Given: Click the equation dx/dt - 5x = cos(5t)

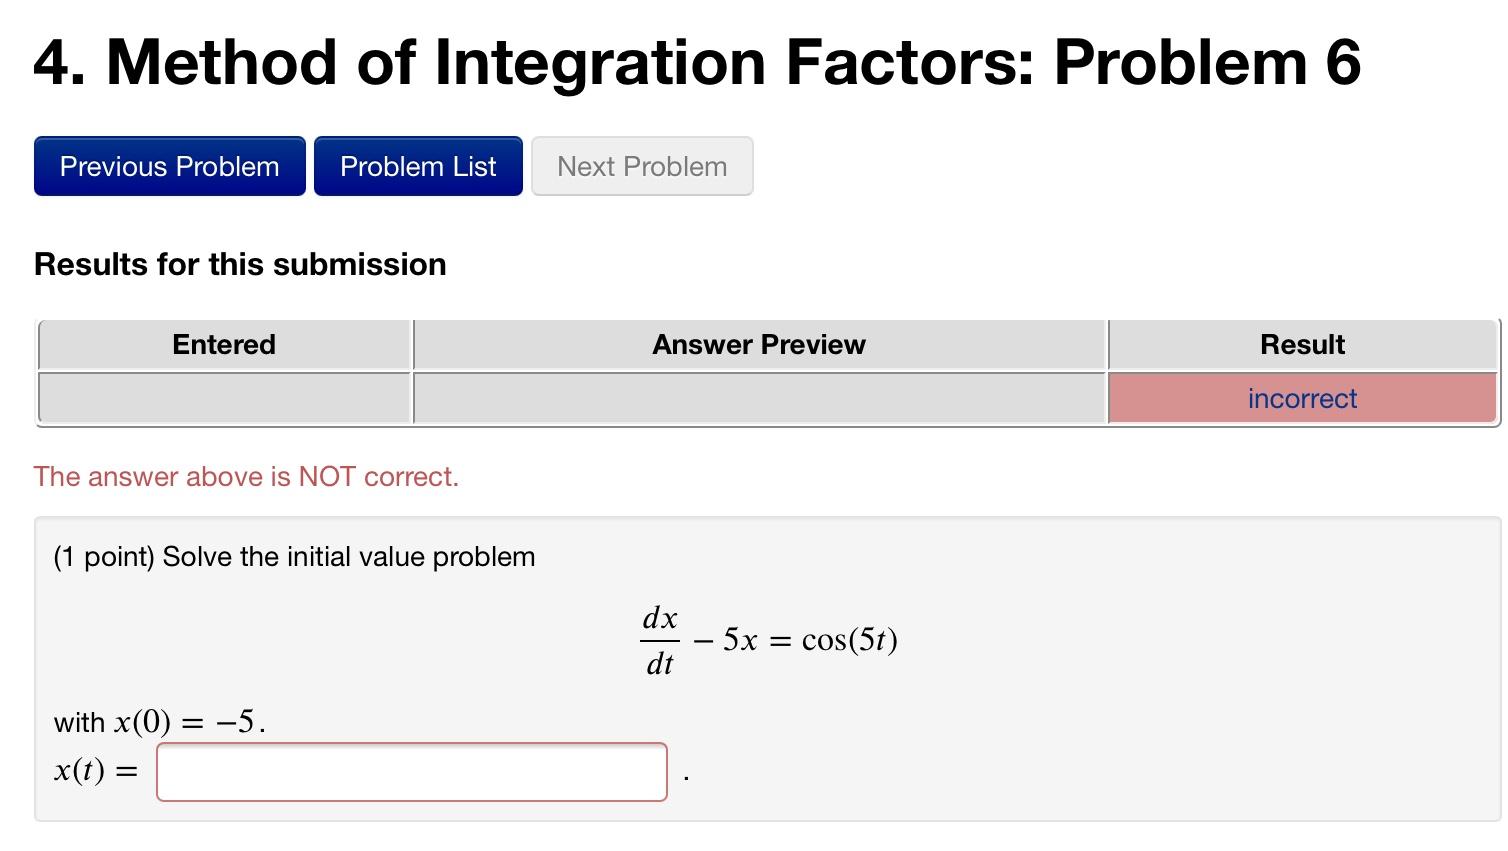Looking at the screenshot, I should click(769, 639).
